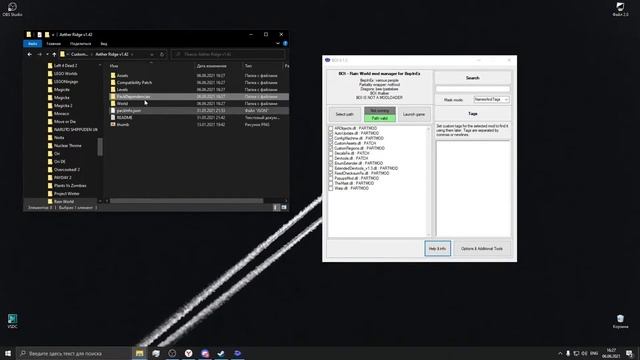
Task: Click the microphone icon in system tray
Action: [x=568, y=353]
